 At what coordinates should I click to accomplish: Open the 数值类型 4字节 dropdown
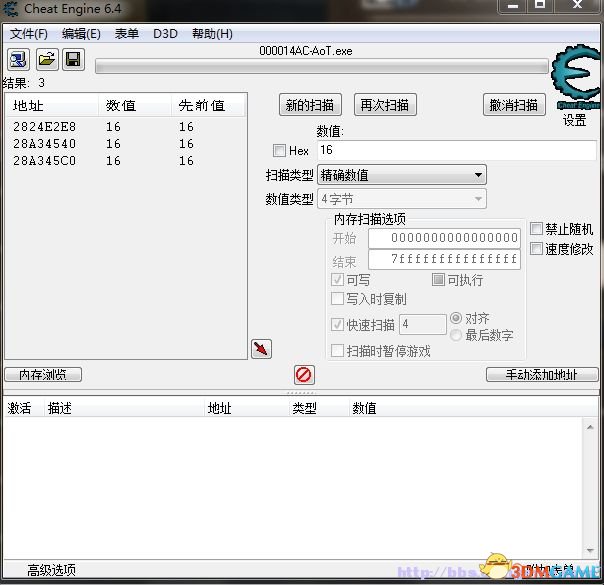(402, 199)
